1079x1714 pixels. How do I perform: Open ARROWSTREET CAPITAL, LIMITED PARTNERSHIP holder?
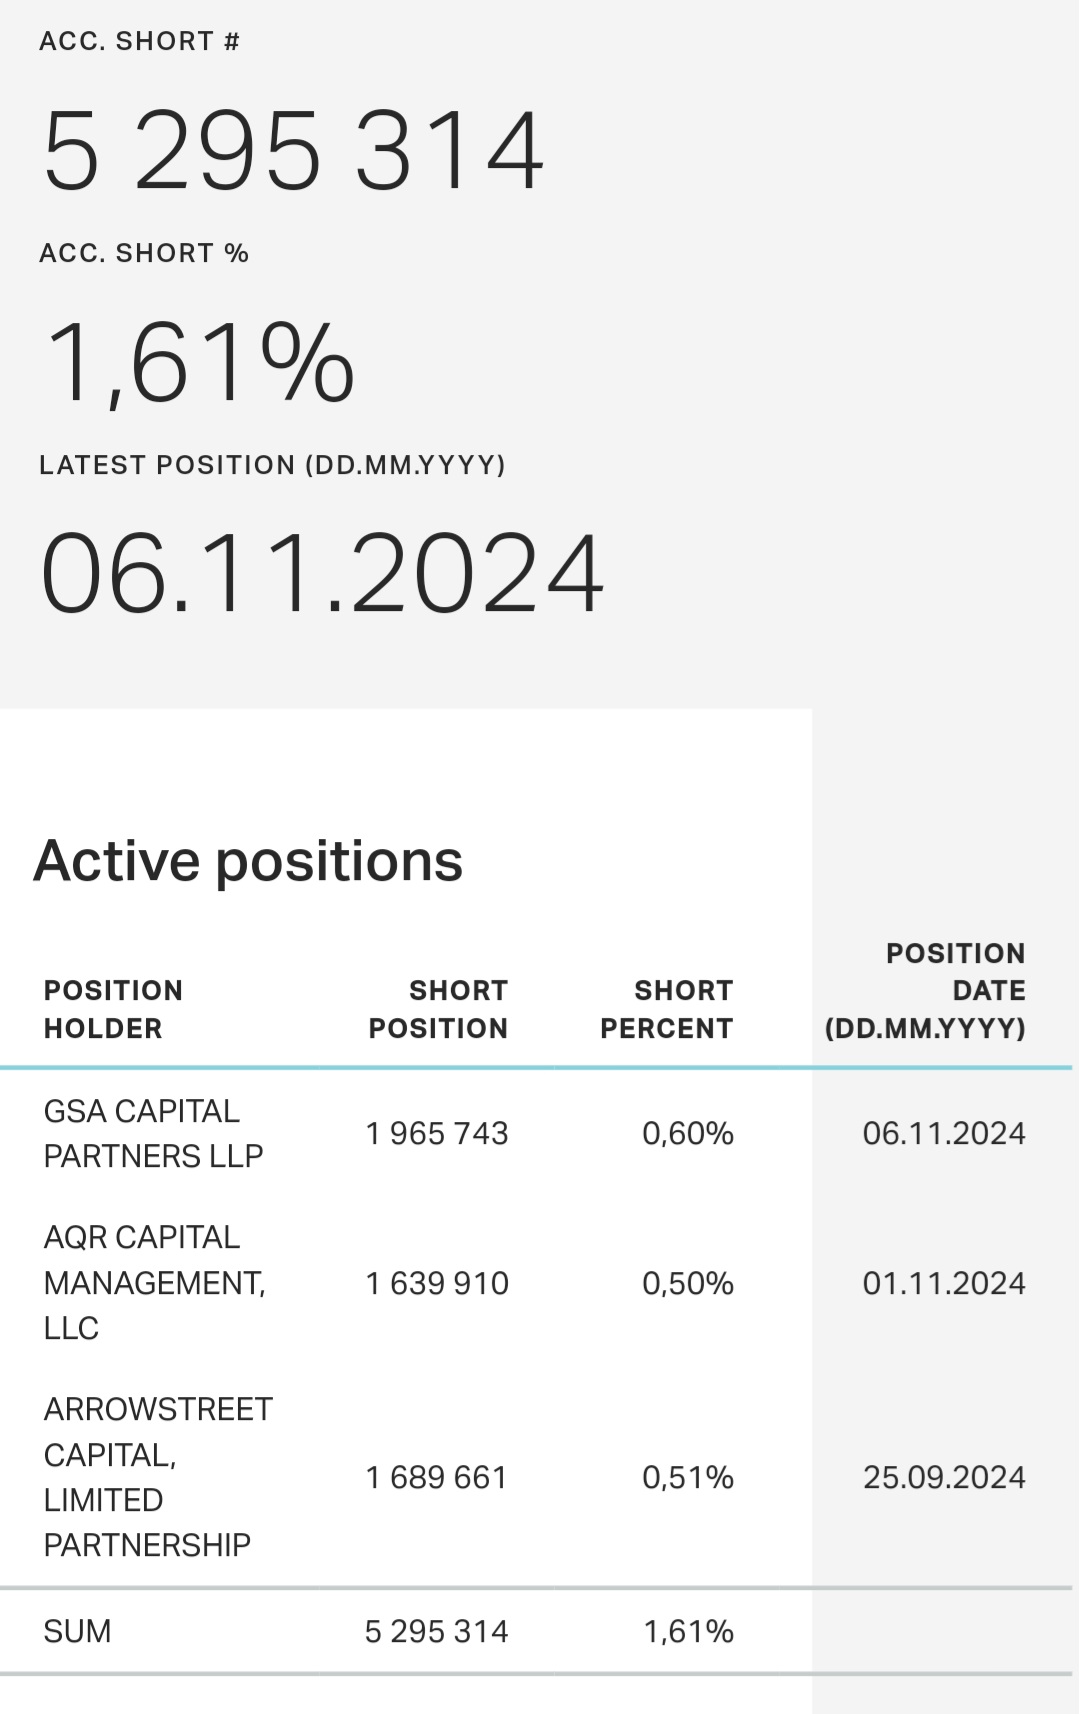(x=158, y=1476)
